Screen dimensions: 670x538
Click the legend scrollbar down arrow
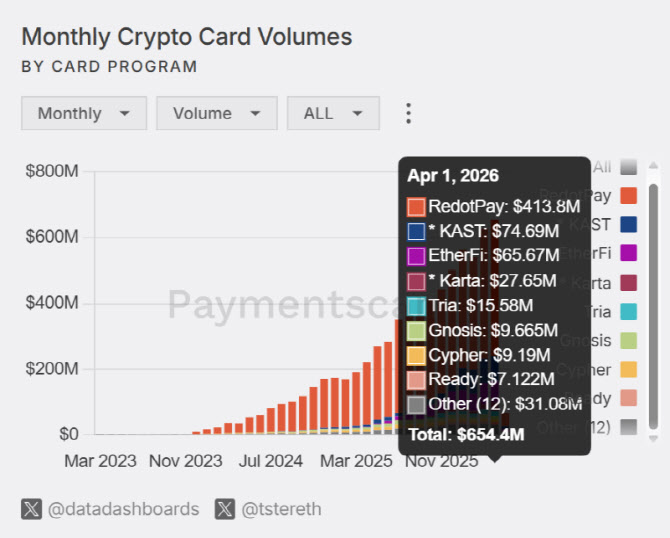[x=653, y=439]
